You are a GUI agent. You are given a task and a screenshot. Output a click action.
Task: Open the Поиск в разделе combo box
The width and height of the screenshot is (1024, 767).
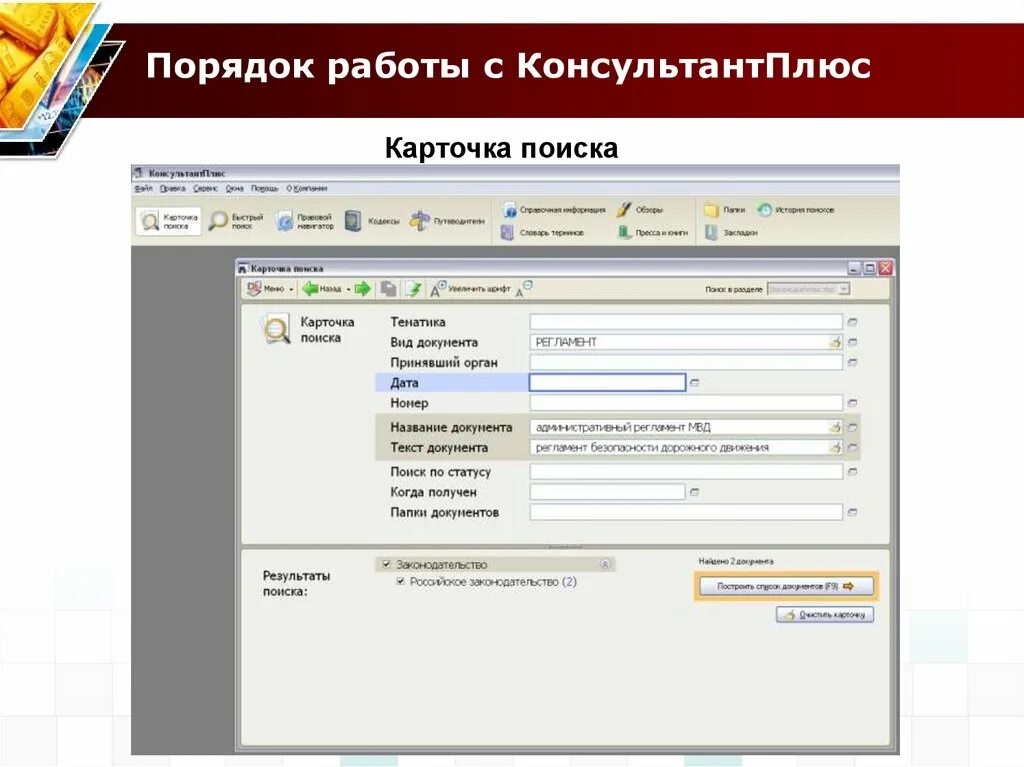click(808, 289)
